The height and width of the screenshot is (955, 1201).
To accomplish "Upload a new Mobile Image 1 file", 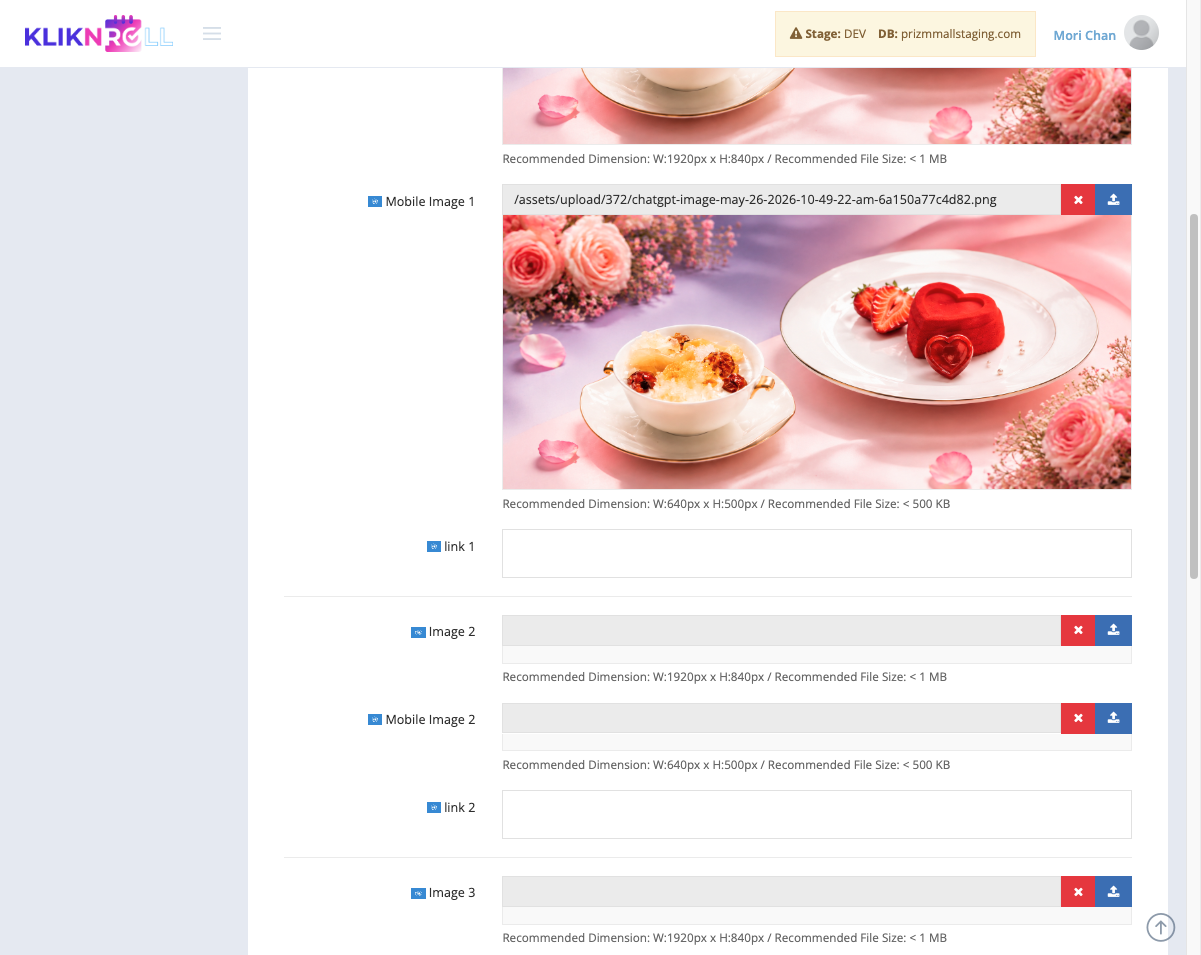I will (x=1114, y=200).
